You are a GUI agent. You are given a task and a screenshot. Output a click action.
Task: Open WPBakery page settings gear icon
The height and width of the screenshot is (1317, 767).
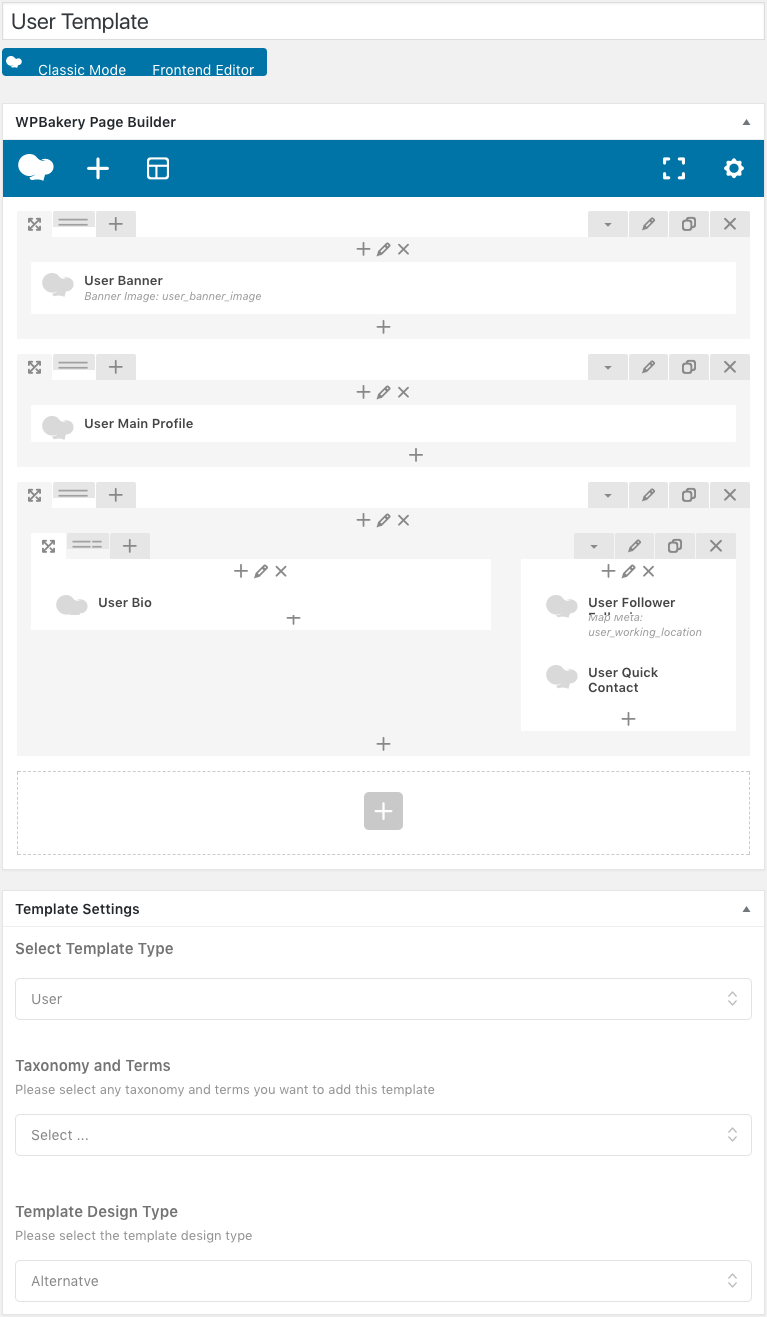[x=734, y=169]
